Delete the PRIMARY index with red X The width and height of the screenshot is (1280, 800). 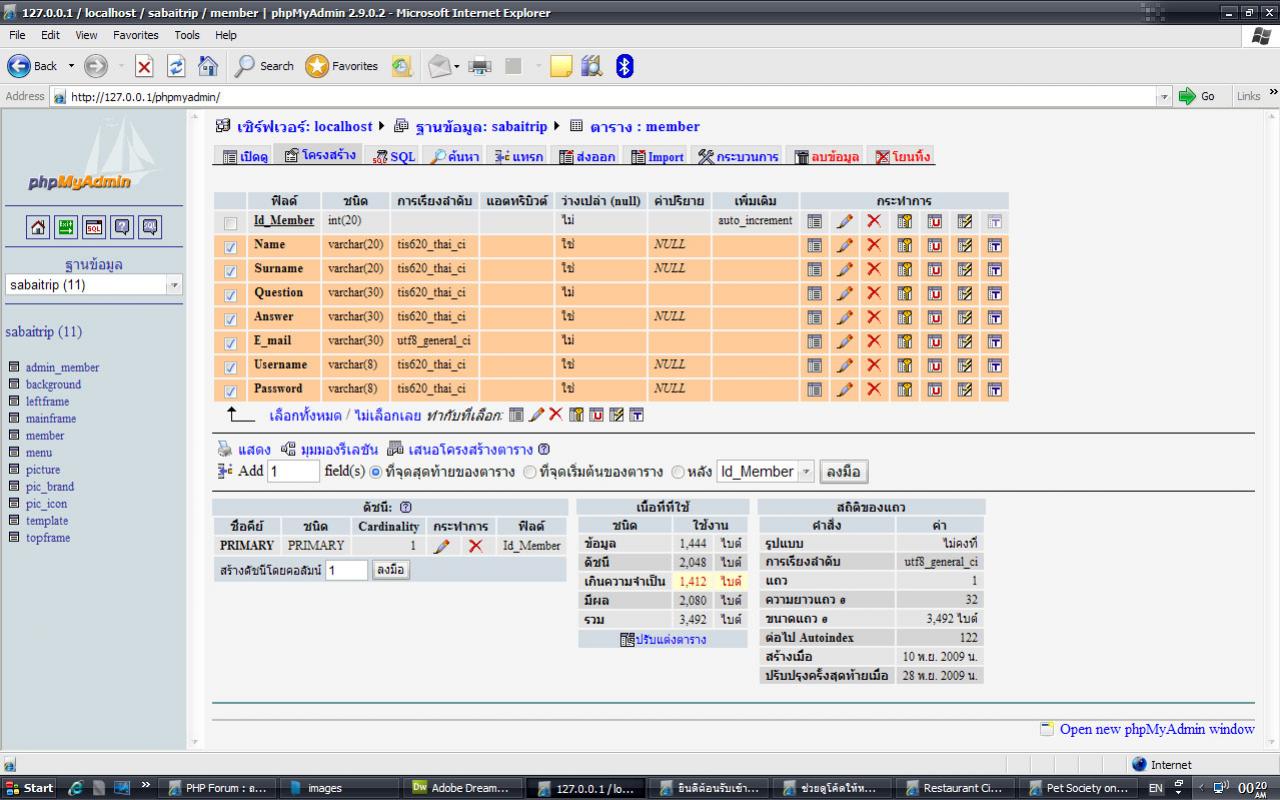(475, 546)
